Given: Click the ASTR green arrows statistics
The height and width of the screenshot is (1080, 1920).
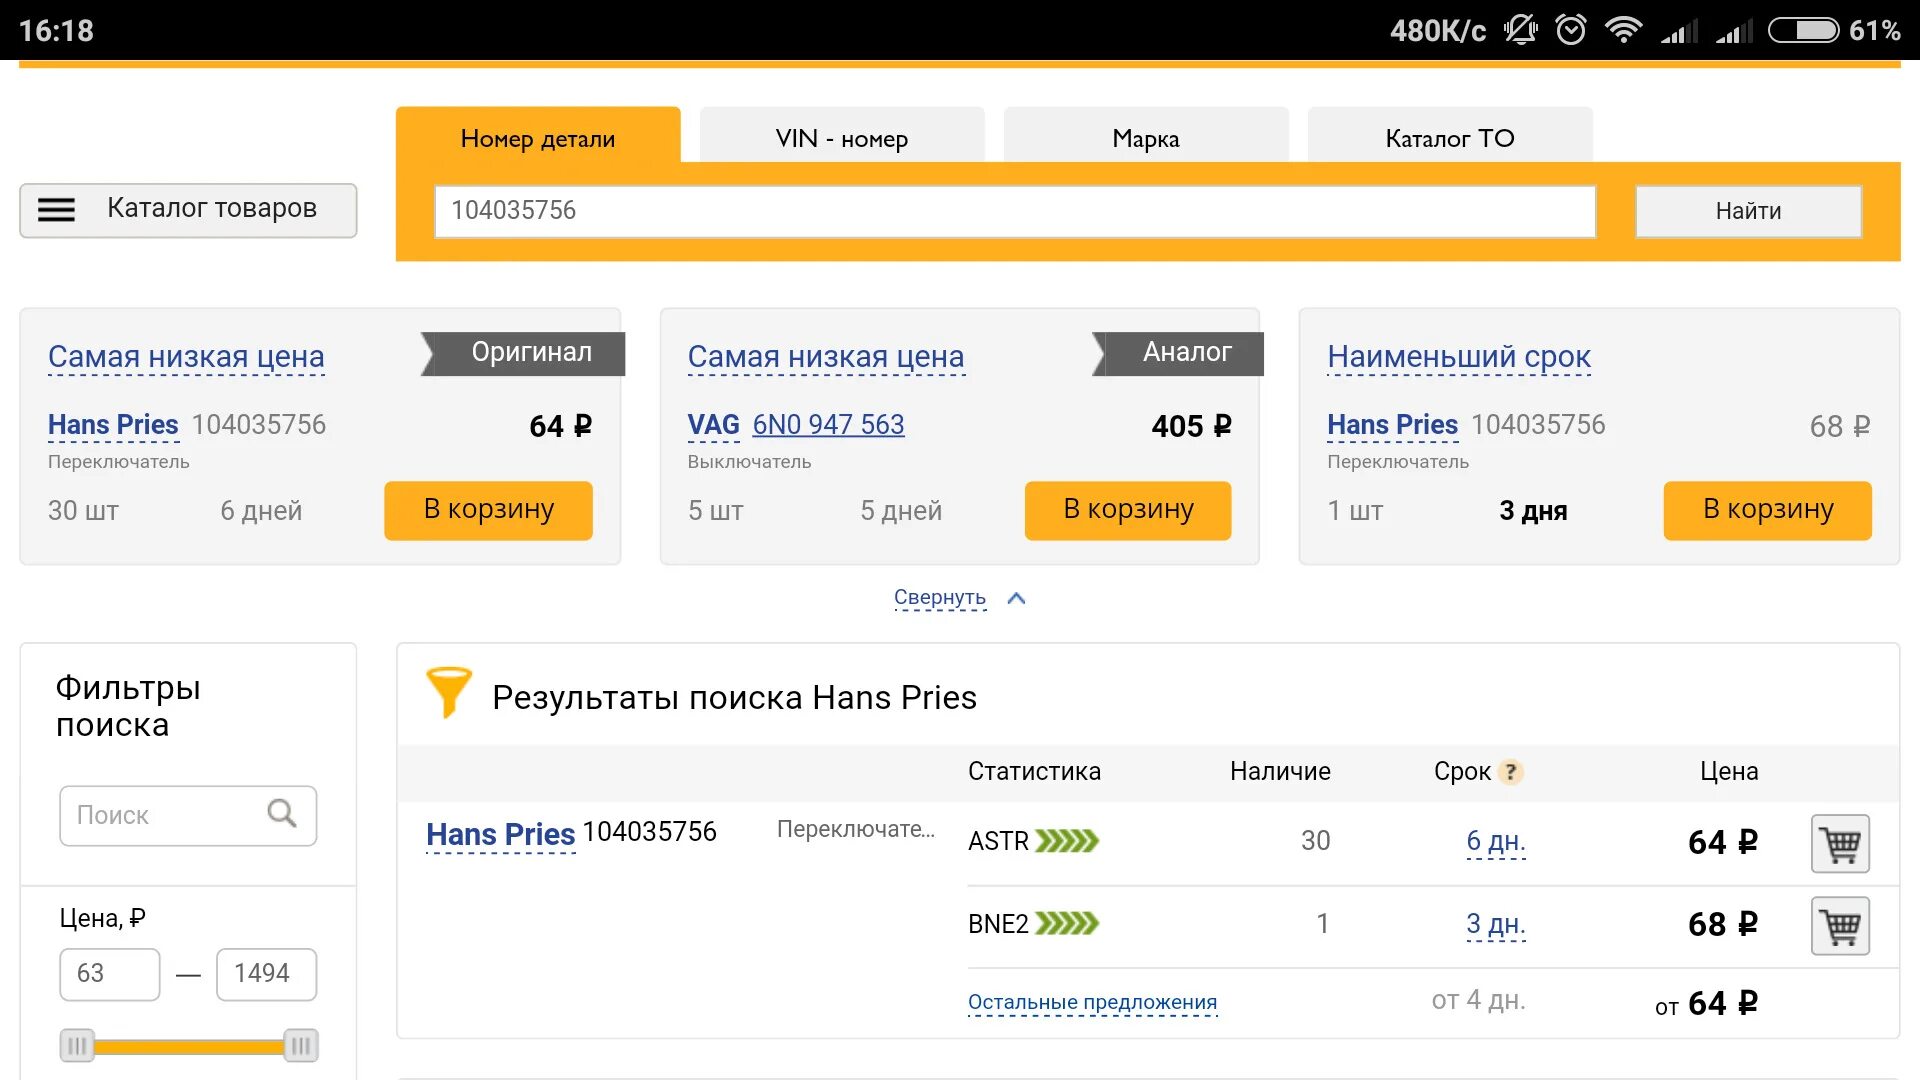Looking at the screenshot, I should click(1066, 841).
